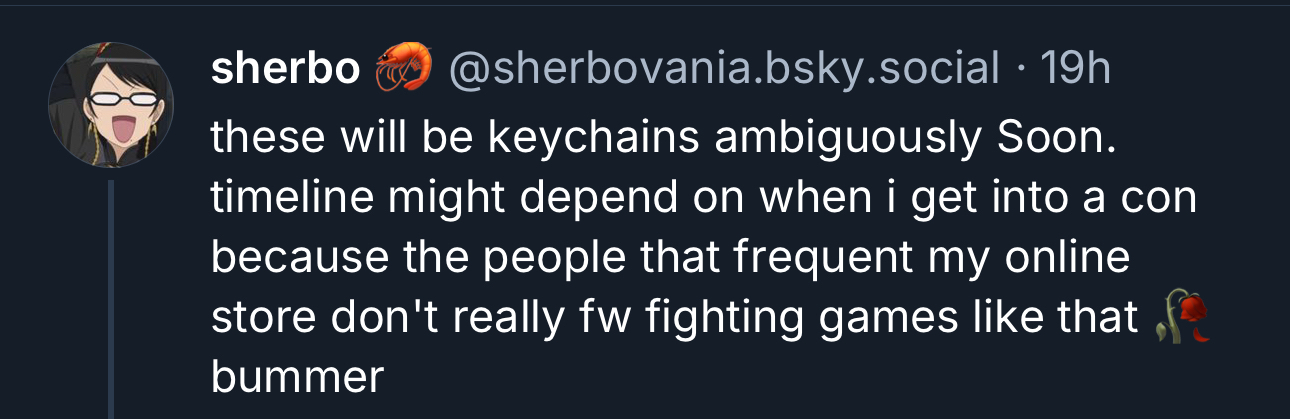Click the separator dot before 19h
This screenshot has height=419, width=1290.
(1019, 69)
